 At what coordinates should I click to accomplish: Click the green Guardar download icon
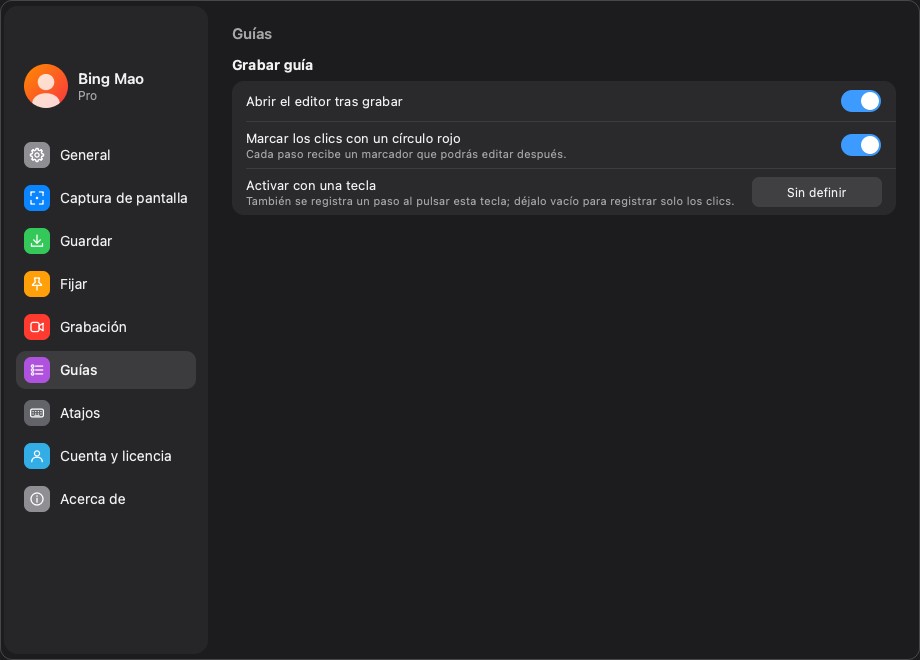click(37, 241)
